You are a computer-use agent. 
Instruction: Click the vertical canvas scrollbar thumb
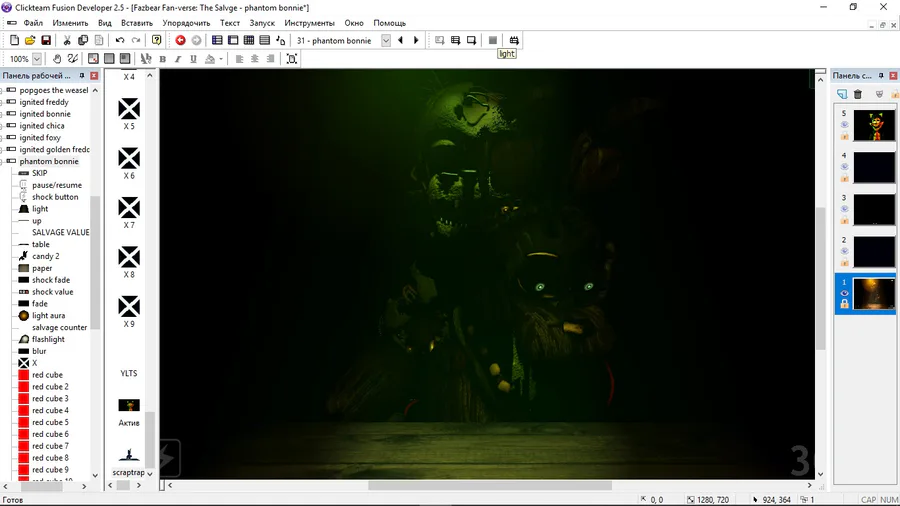click(820, 278)
